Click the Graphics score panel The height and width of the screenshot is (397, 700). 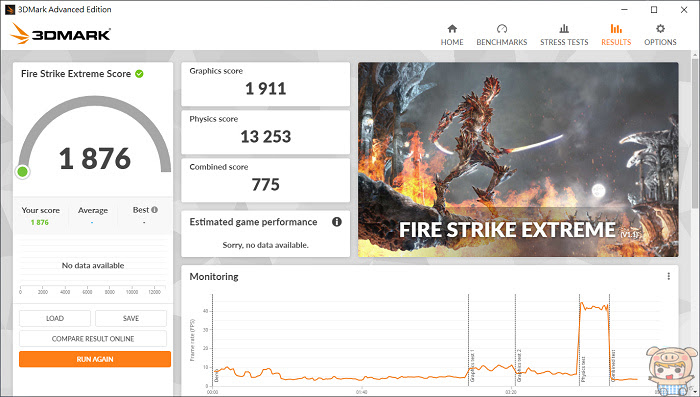pos(265,84)
